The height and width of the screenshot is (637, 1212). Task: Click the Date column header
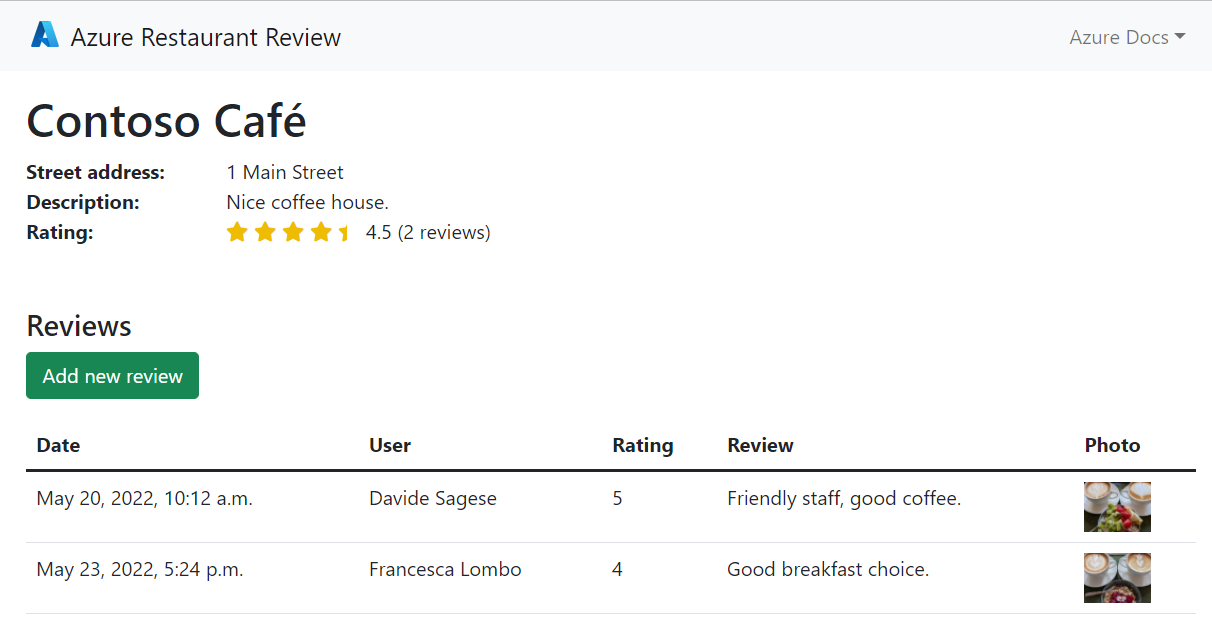coord(58,445)
